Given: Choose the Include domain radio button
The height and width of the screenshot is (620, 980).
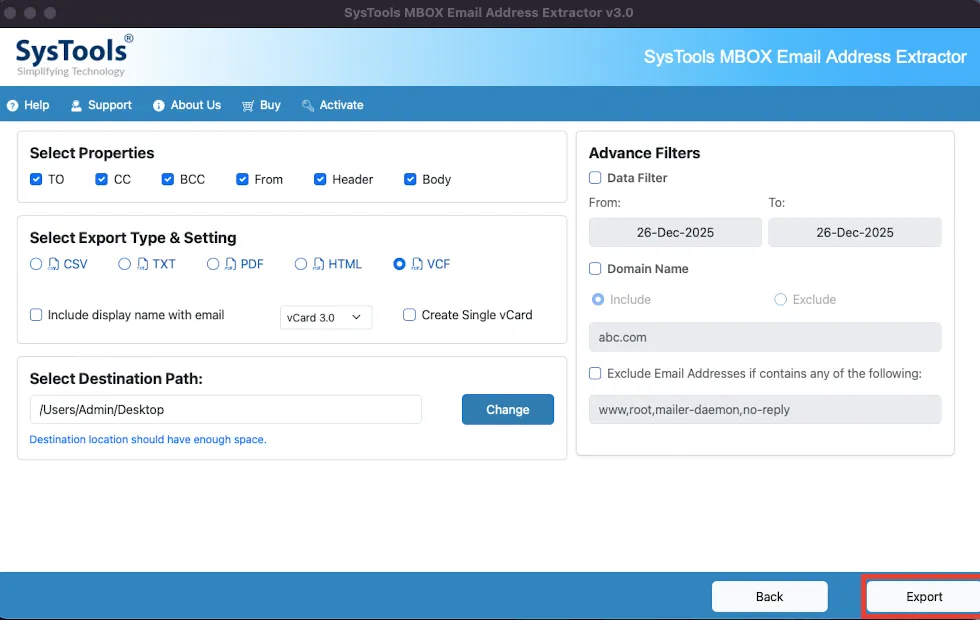Looking at the screenshot, I should (598, 299).
